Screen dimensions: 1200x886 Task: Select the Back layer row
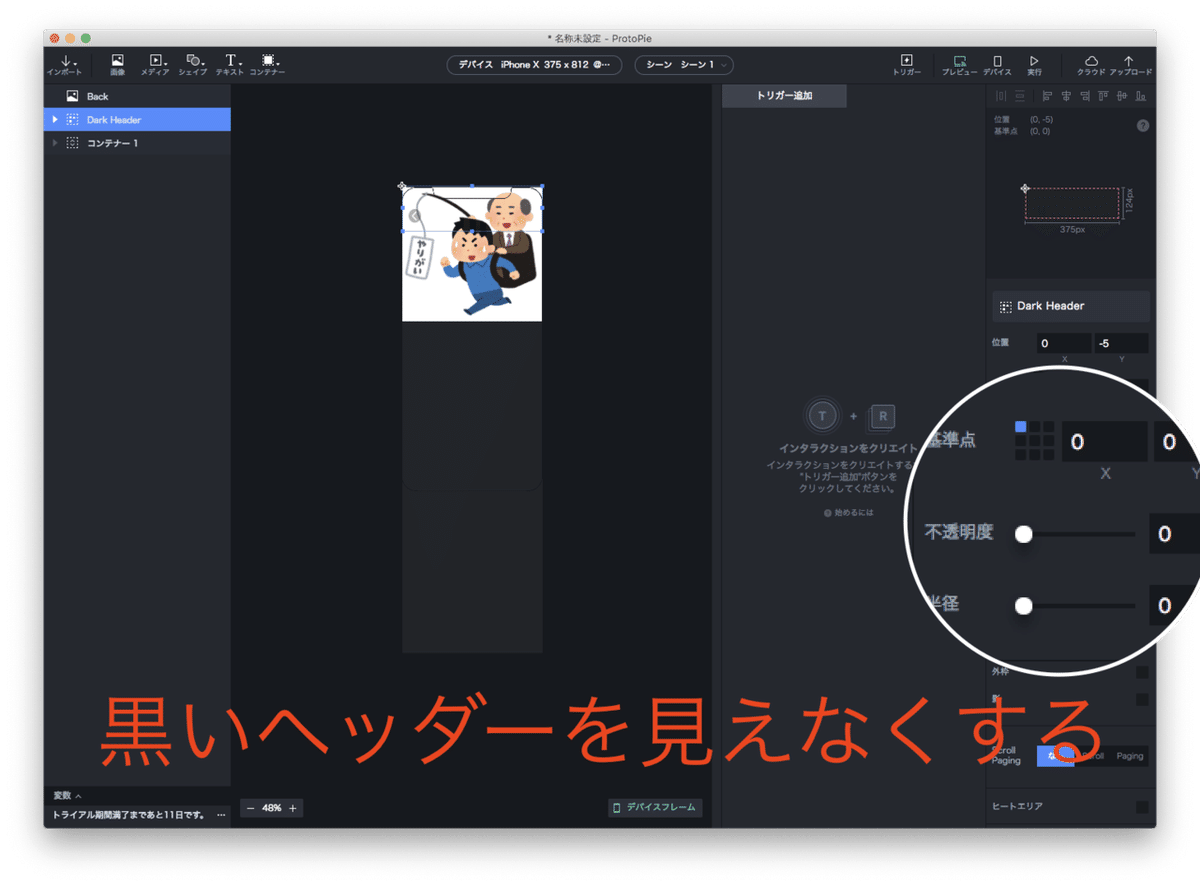[137, 96]
